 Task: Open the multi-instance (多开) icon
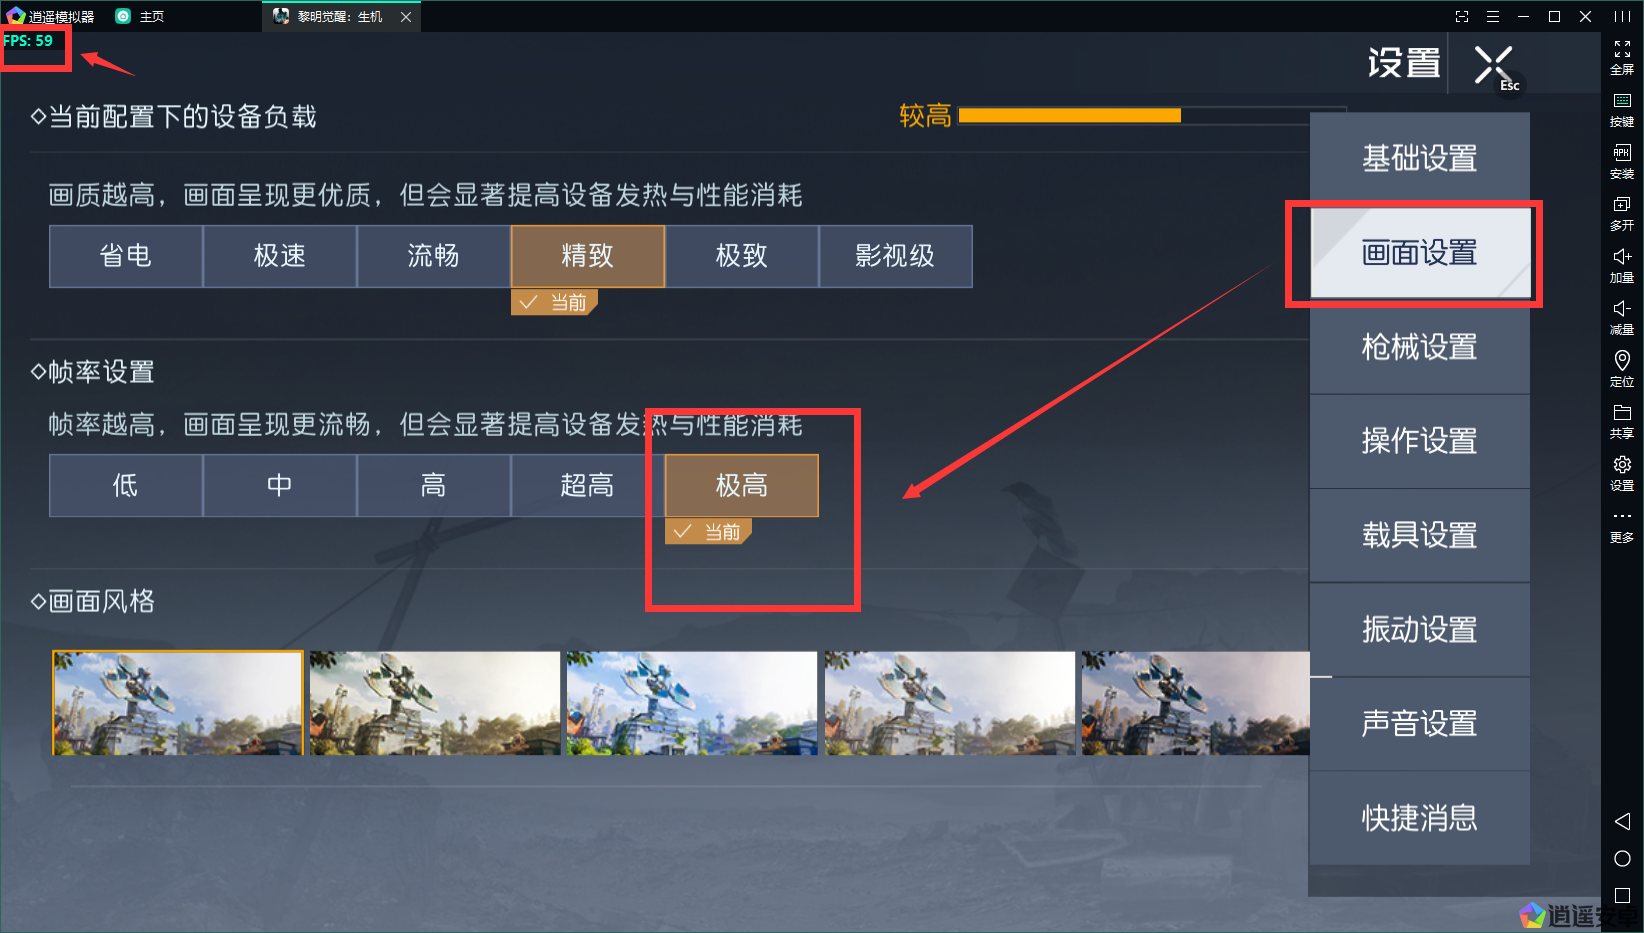pos(1622,213)
